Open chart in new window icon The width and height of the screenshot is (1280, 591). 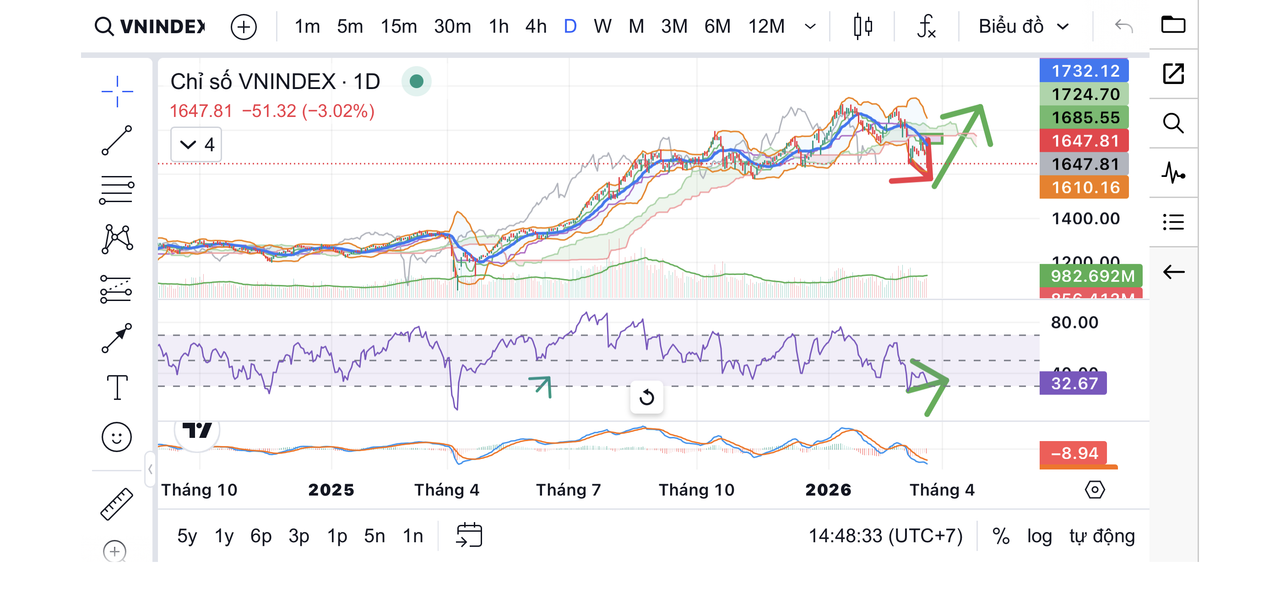(x=1173, y=73)
